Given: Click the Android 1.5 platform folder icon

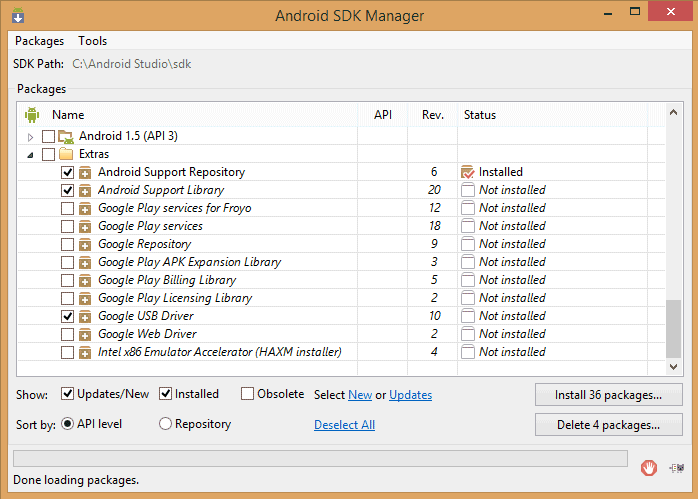Looking at the screenshot, I should tap(66, 137).
